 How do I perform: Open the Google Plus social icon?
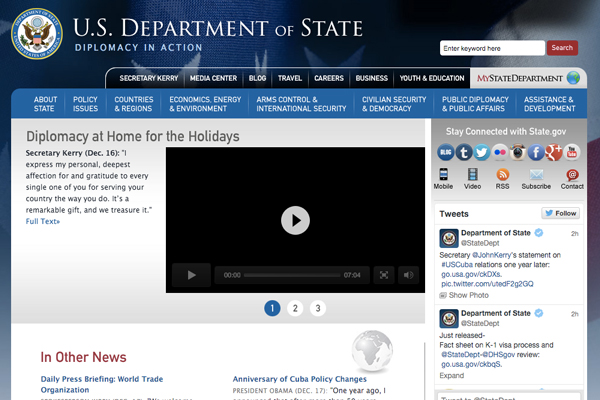coord(554,152)
